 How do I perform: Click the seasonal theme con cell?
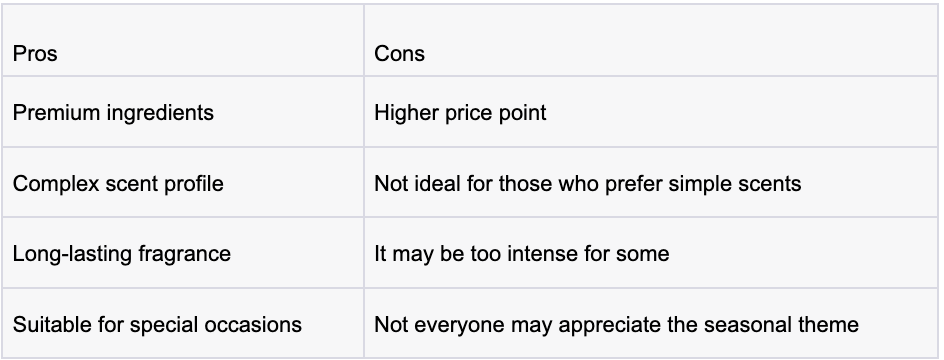click(651, 323)
